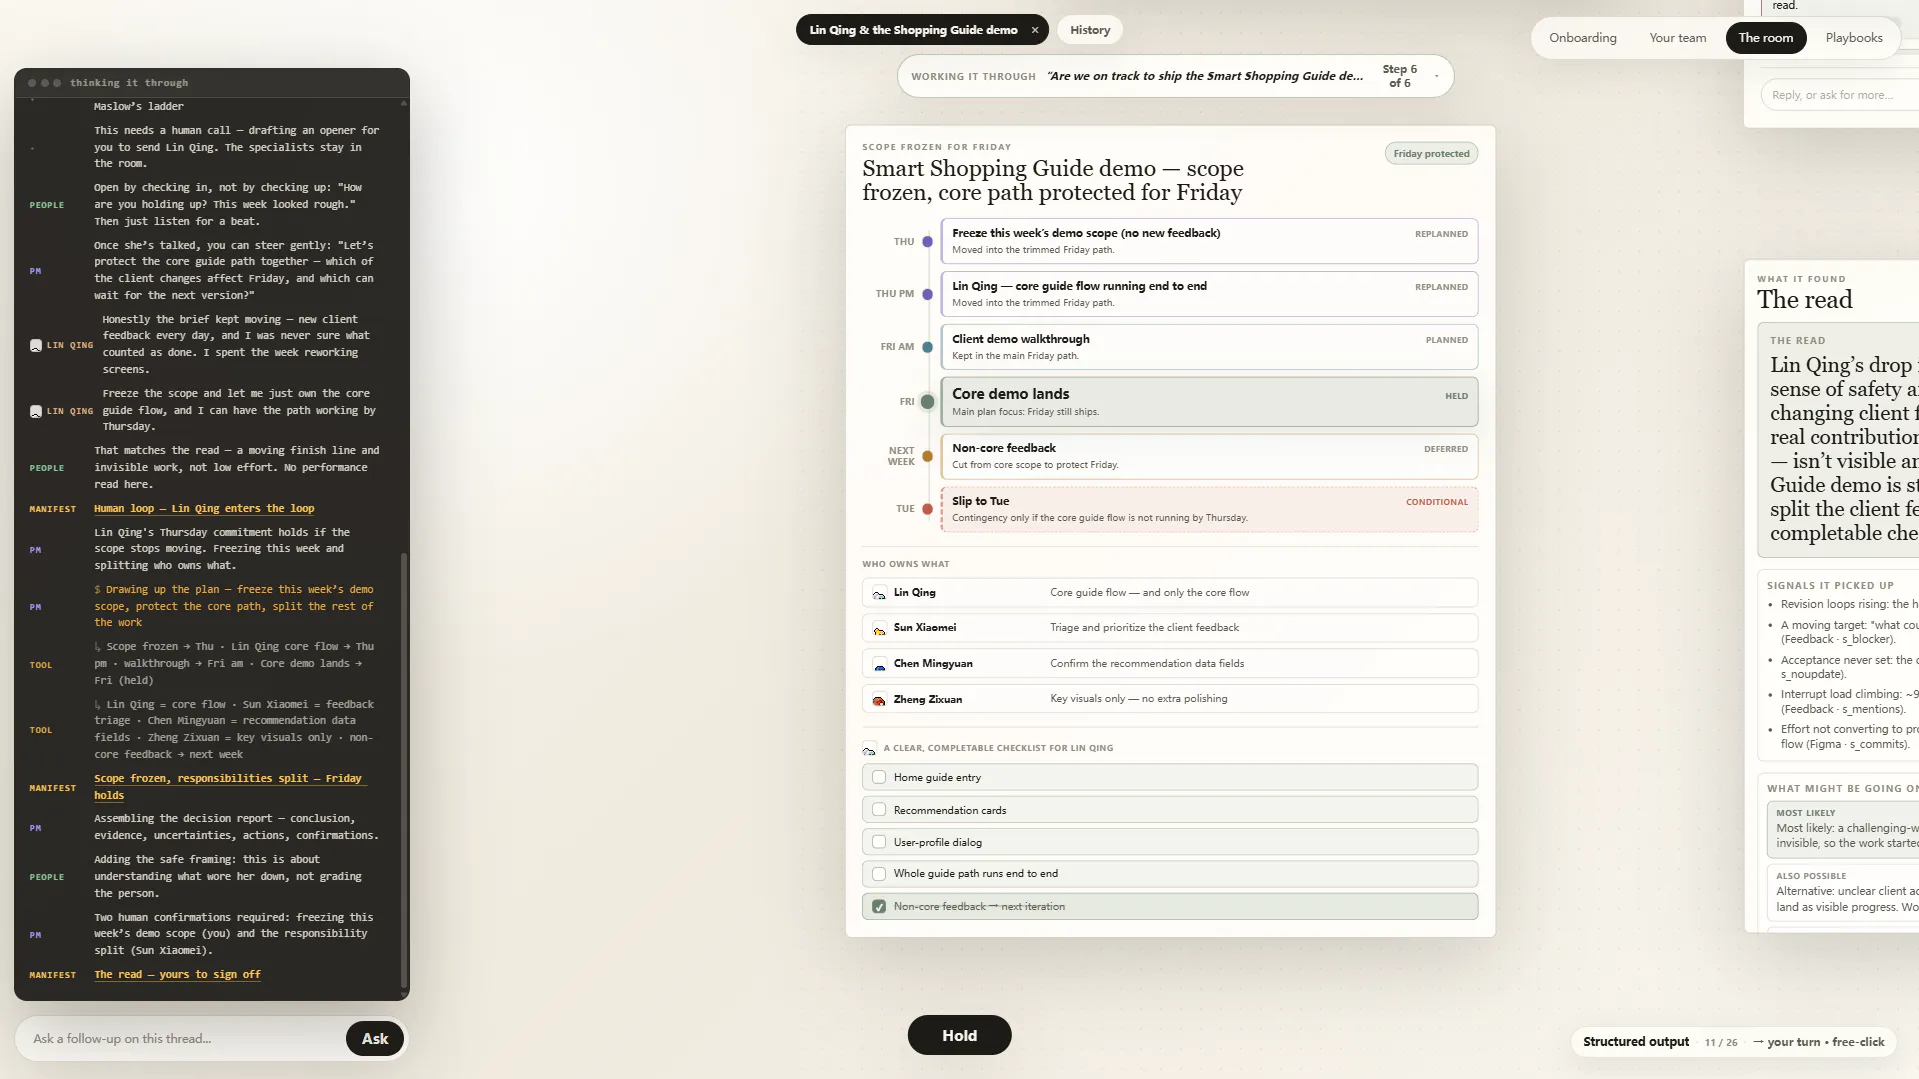Check the 'Recommendation cards' checkbox
1919x1079 pixels.
(x=879, y=810)
